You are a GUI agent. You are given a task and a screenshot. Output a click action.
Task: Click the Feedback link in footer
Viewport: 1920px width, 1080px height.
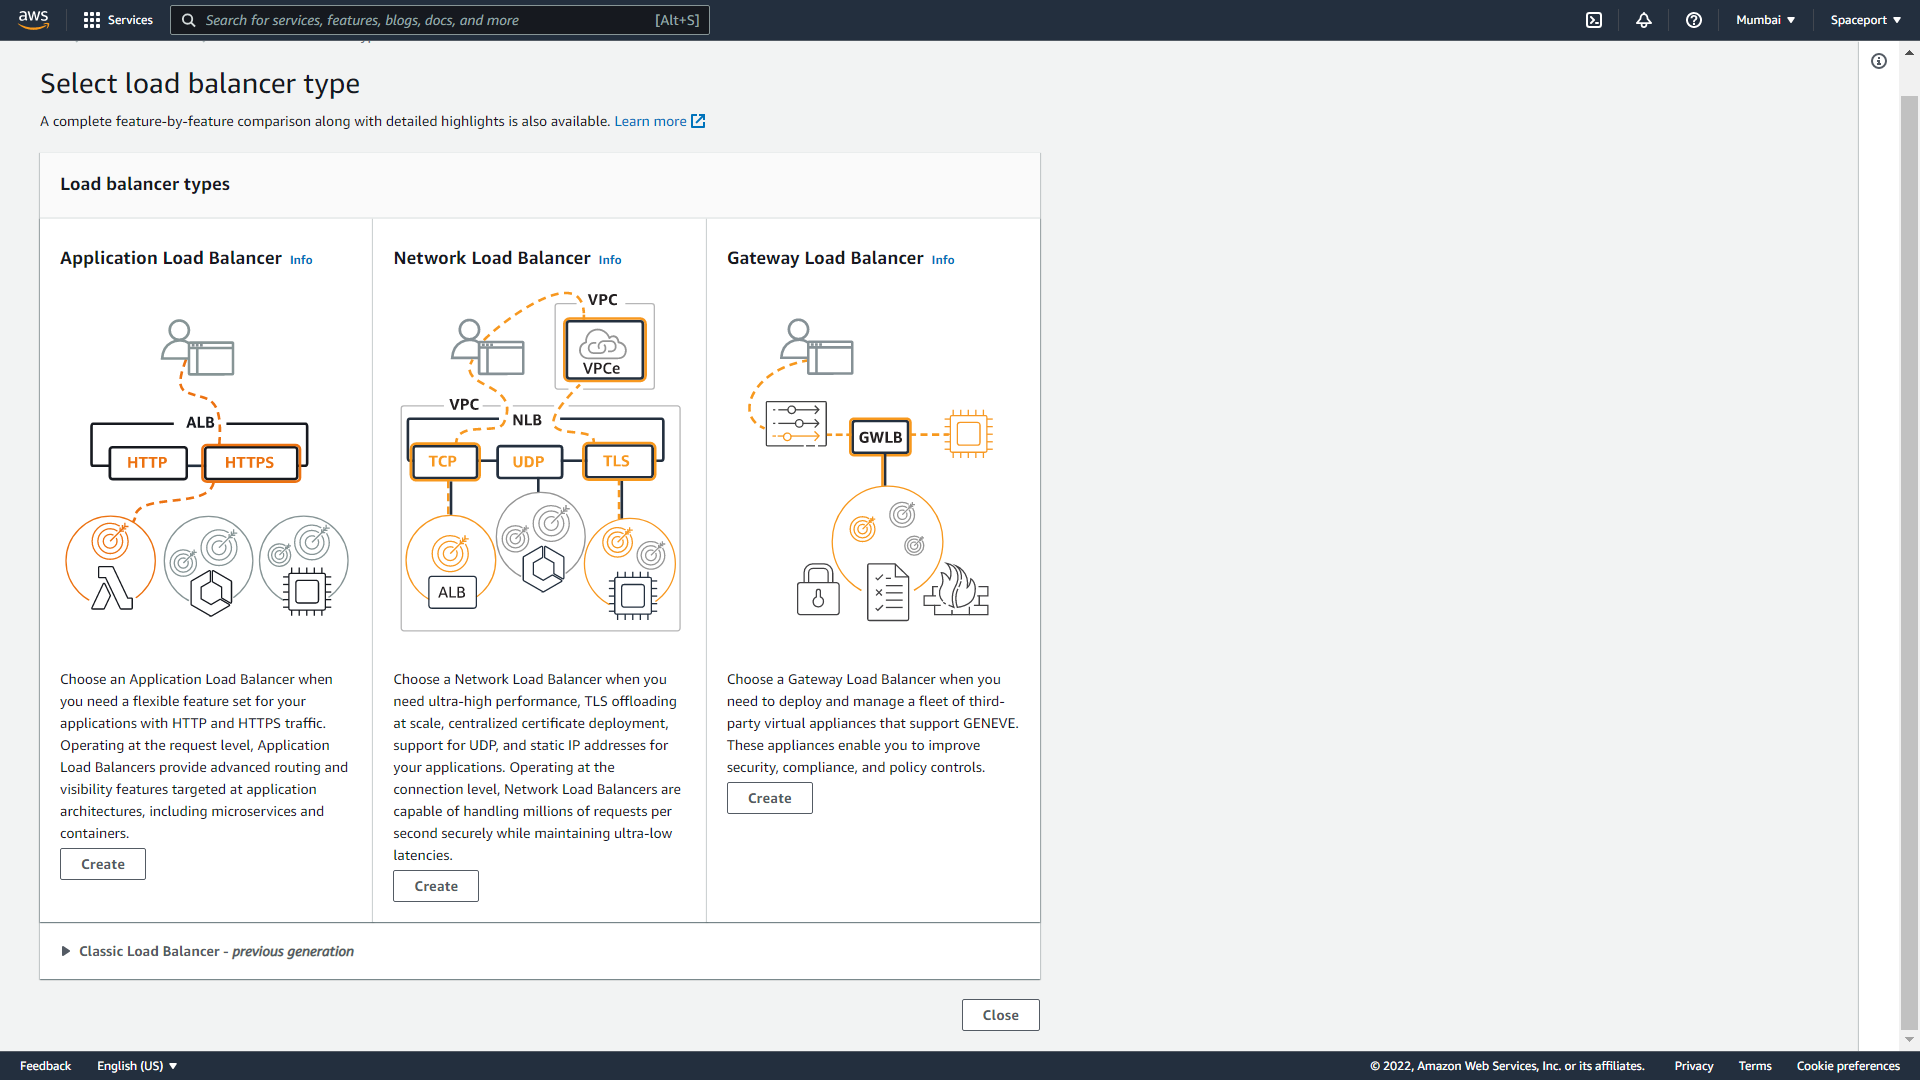[x=46, y=1066]
